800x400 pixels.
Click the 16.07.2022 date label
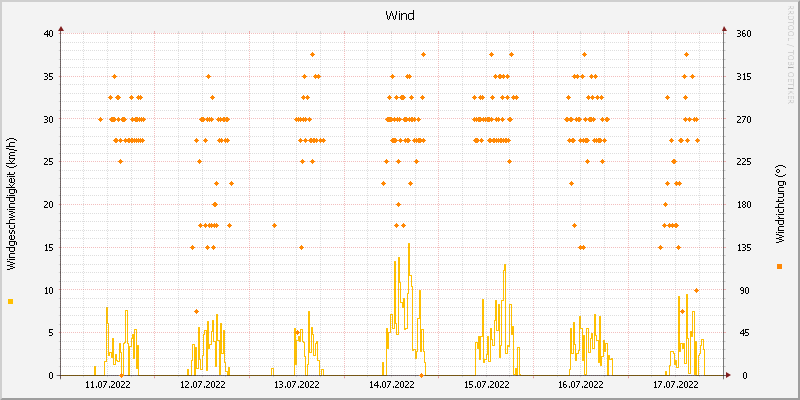(581, 385)
